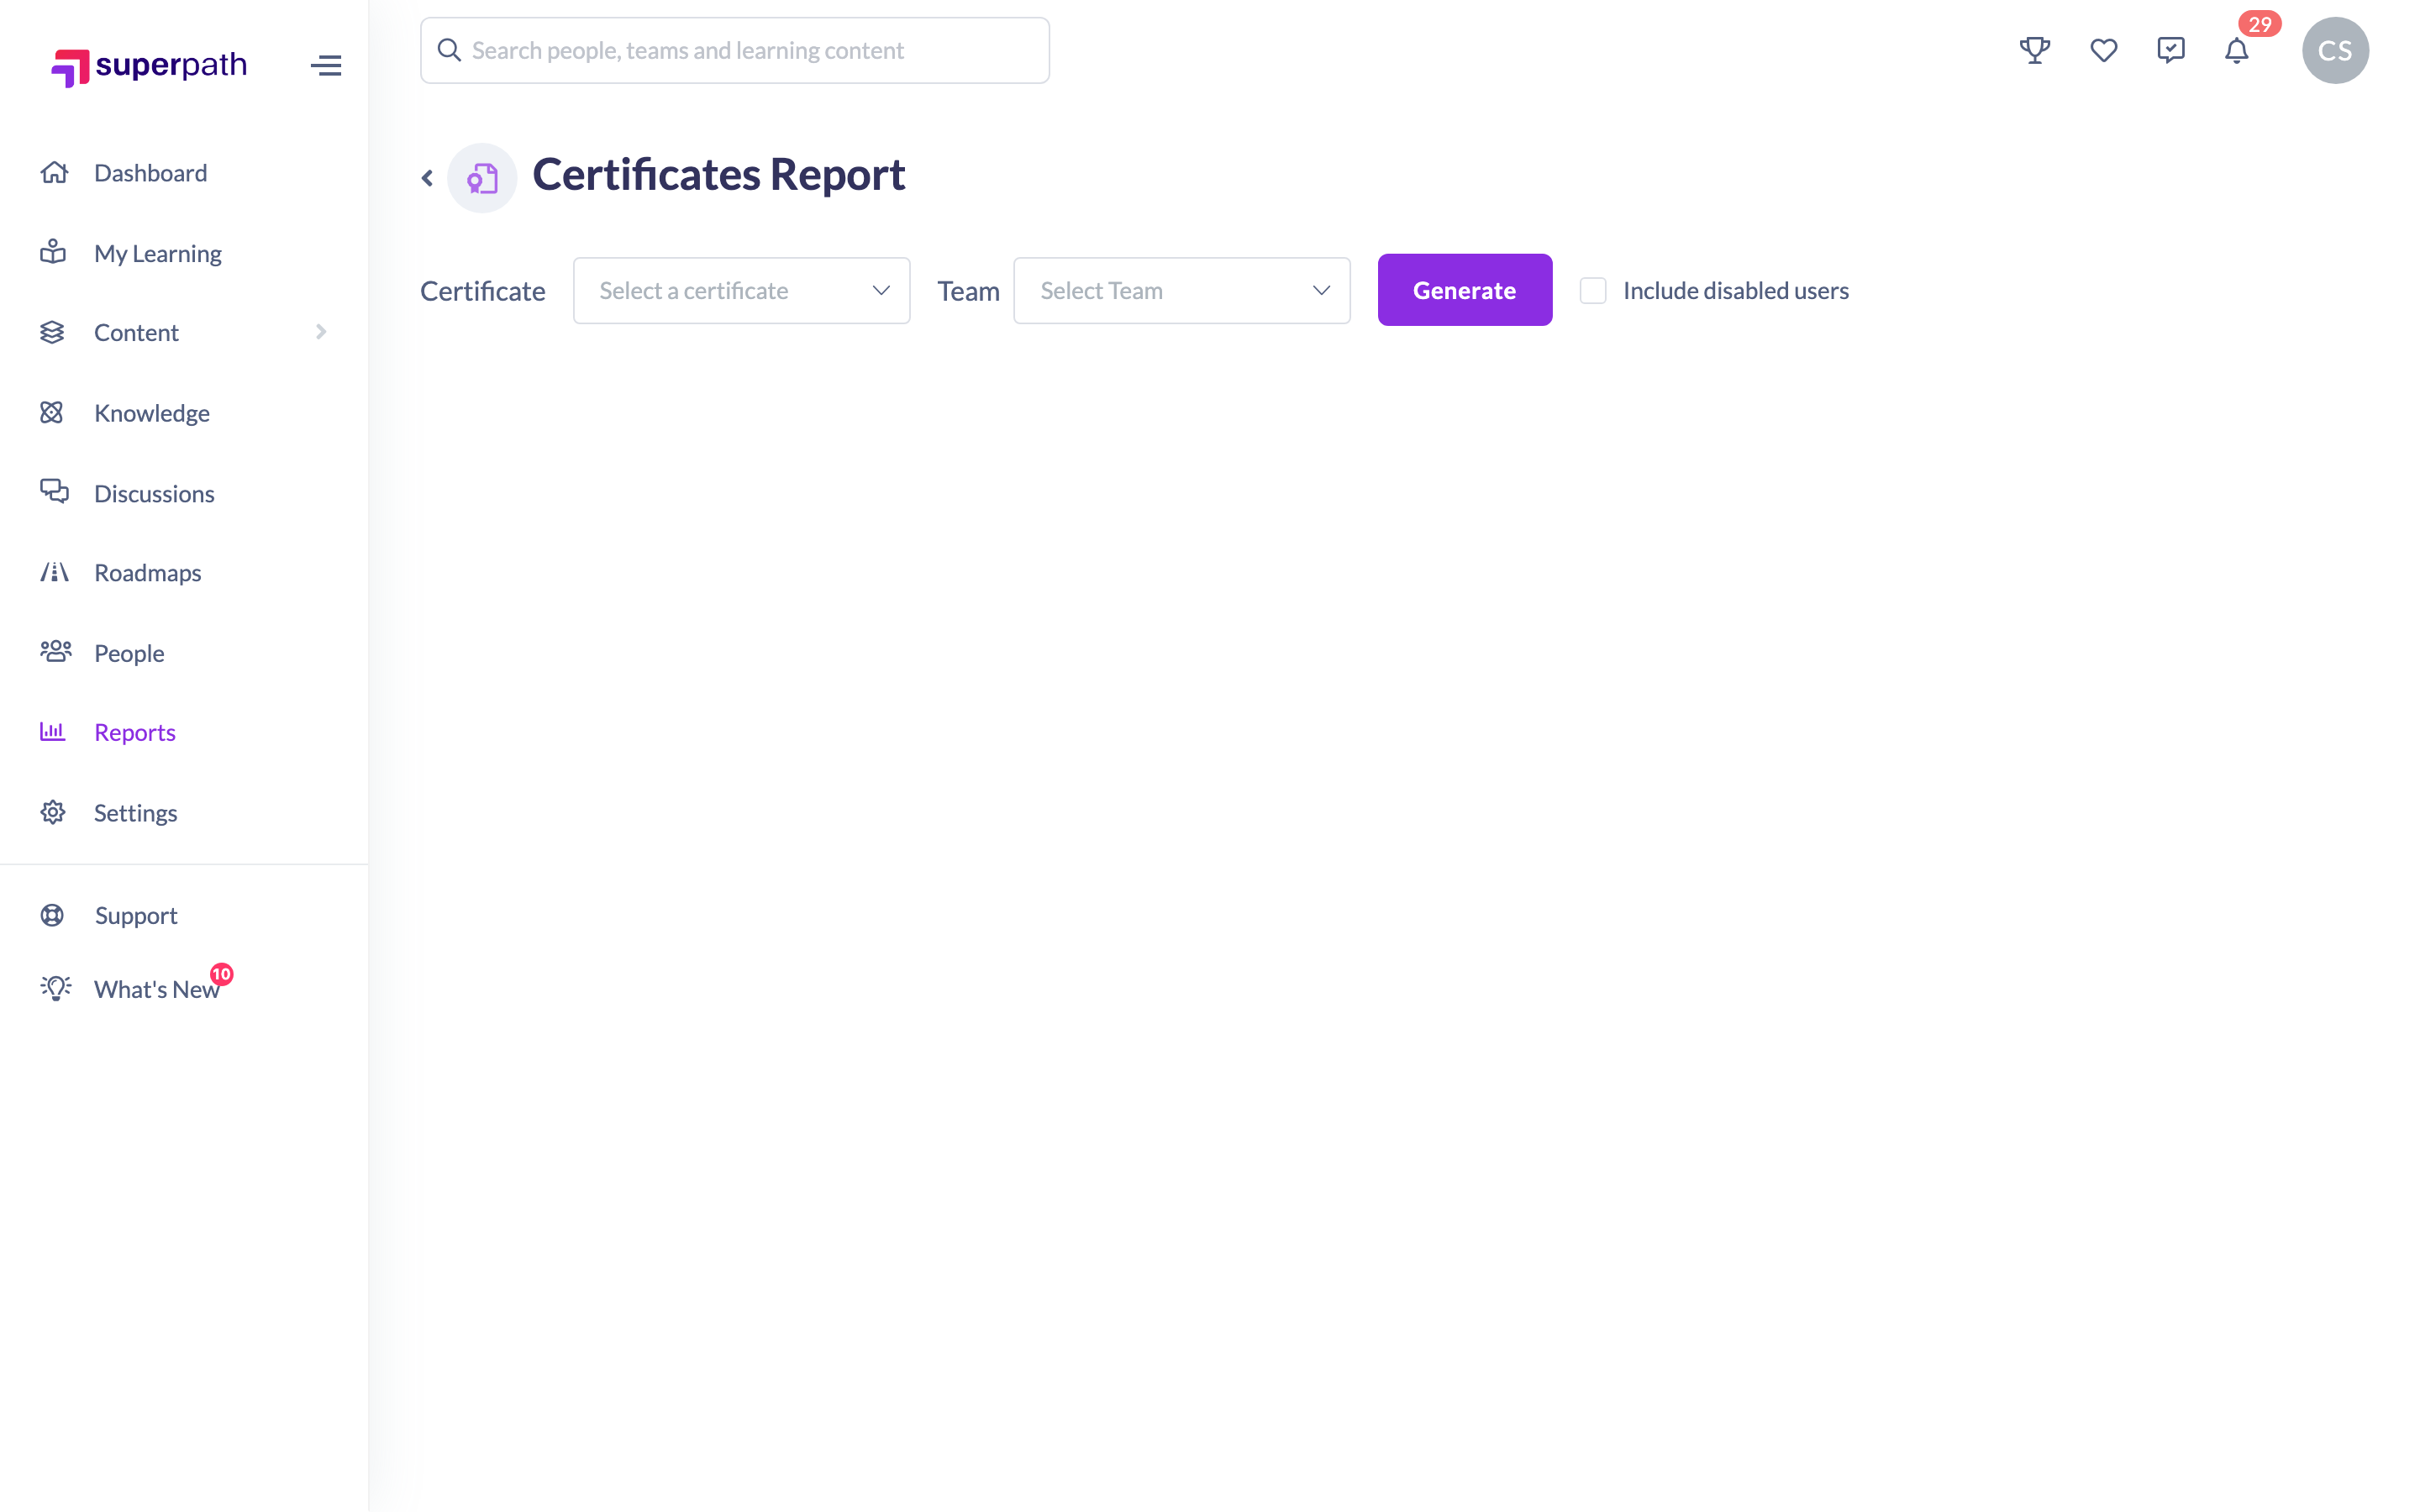Go to Dashboard in the sidebar
Image resolution: width=2420 pixels, height=1512 pixels.
pyautogui.click(x=150, y=173)
